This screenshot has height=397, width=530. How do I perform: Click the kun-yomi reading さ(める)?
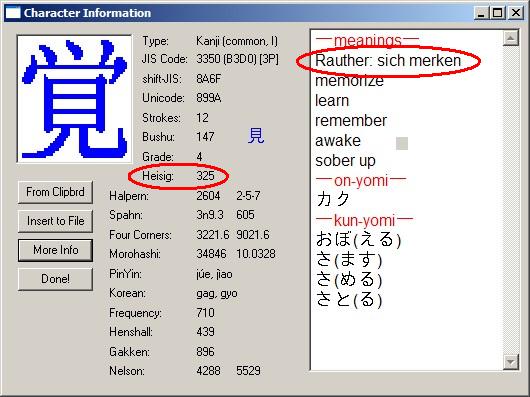(349, 280)
